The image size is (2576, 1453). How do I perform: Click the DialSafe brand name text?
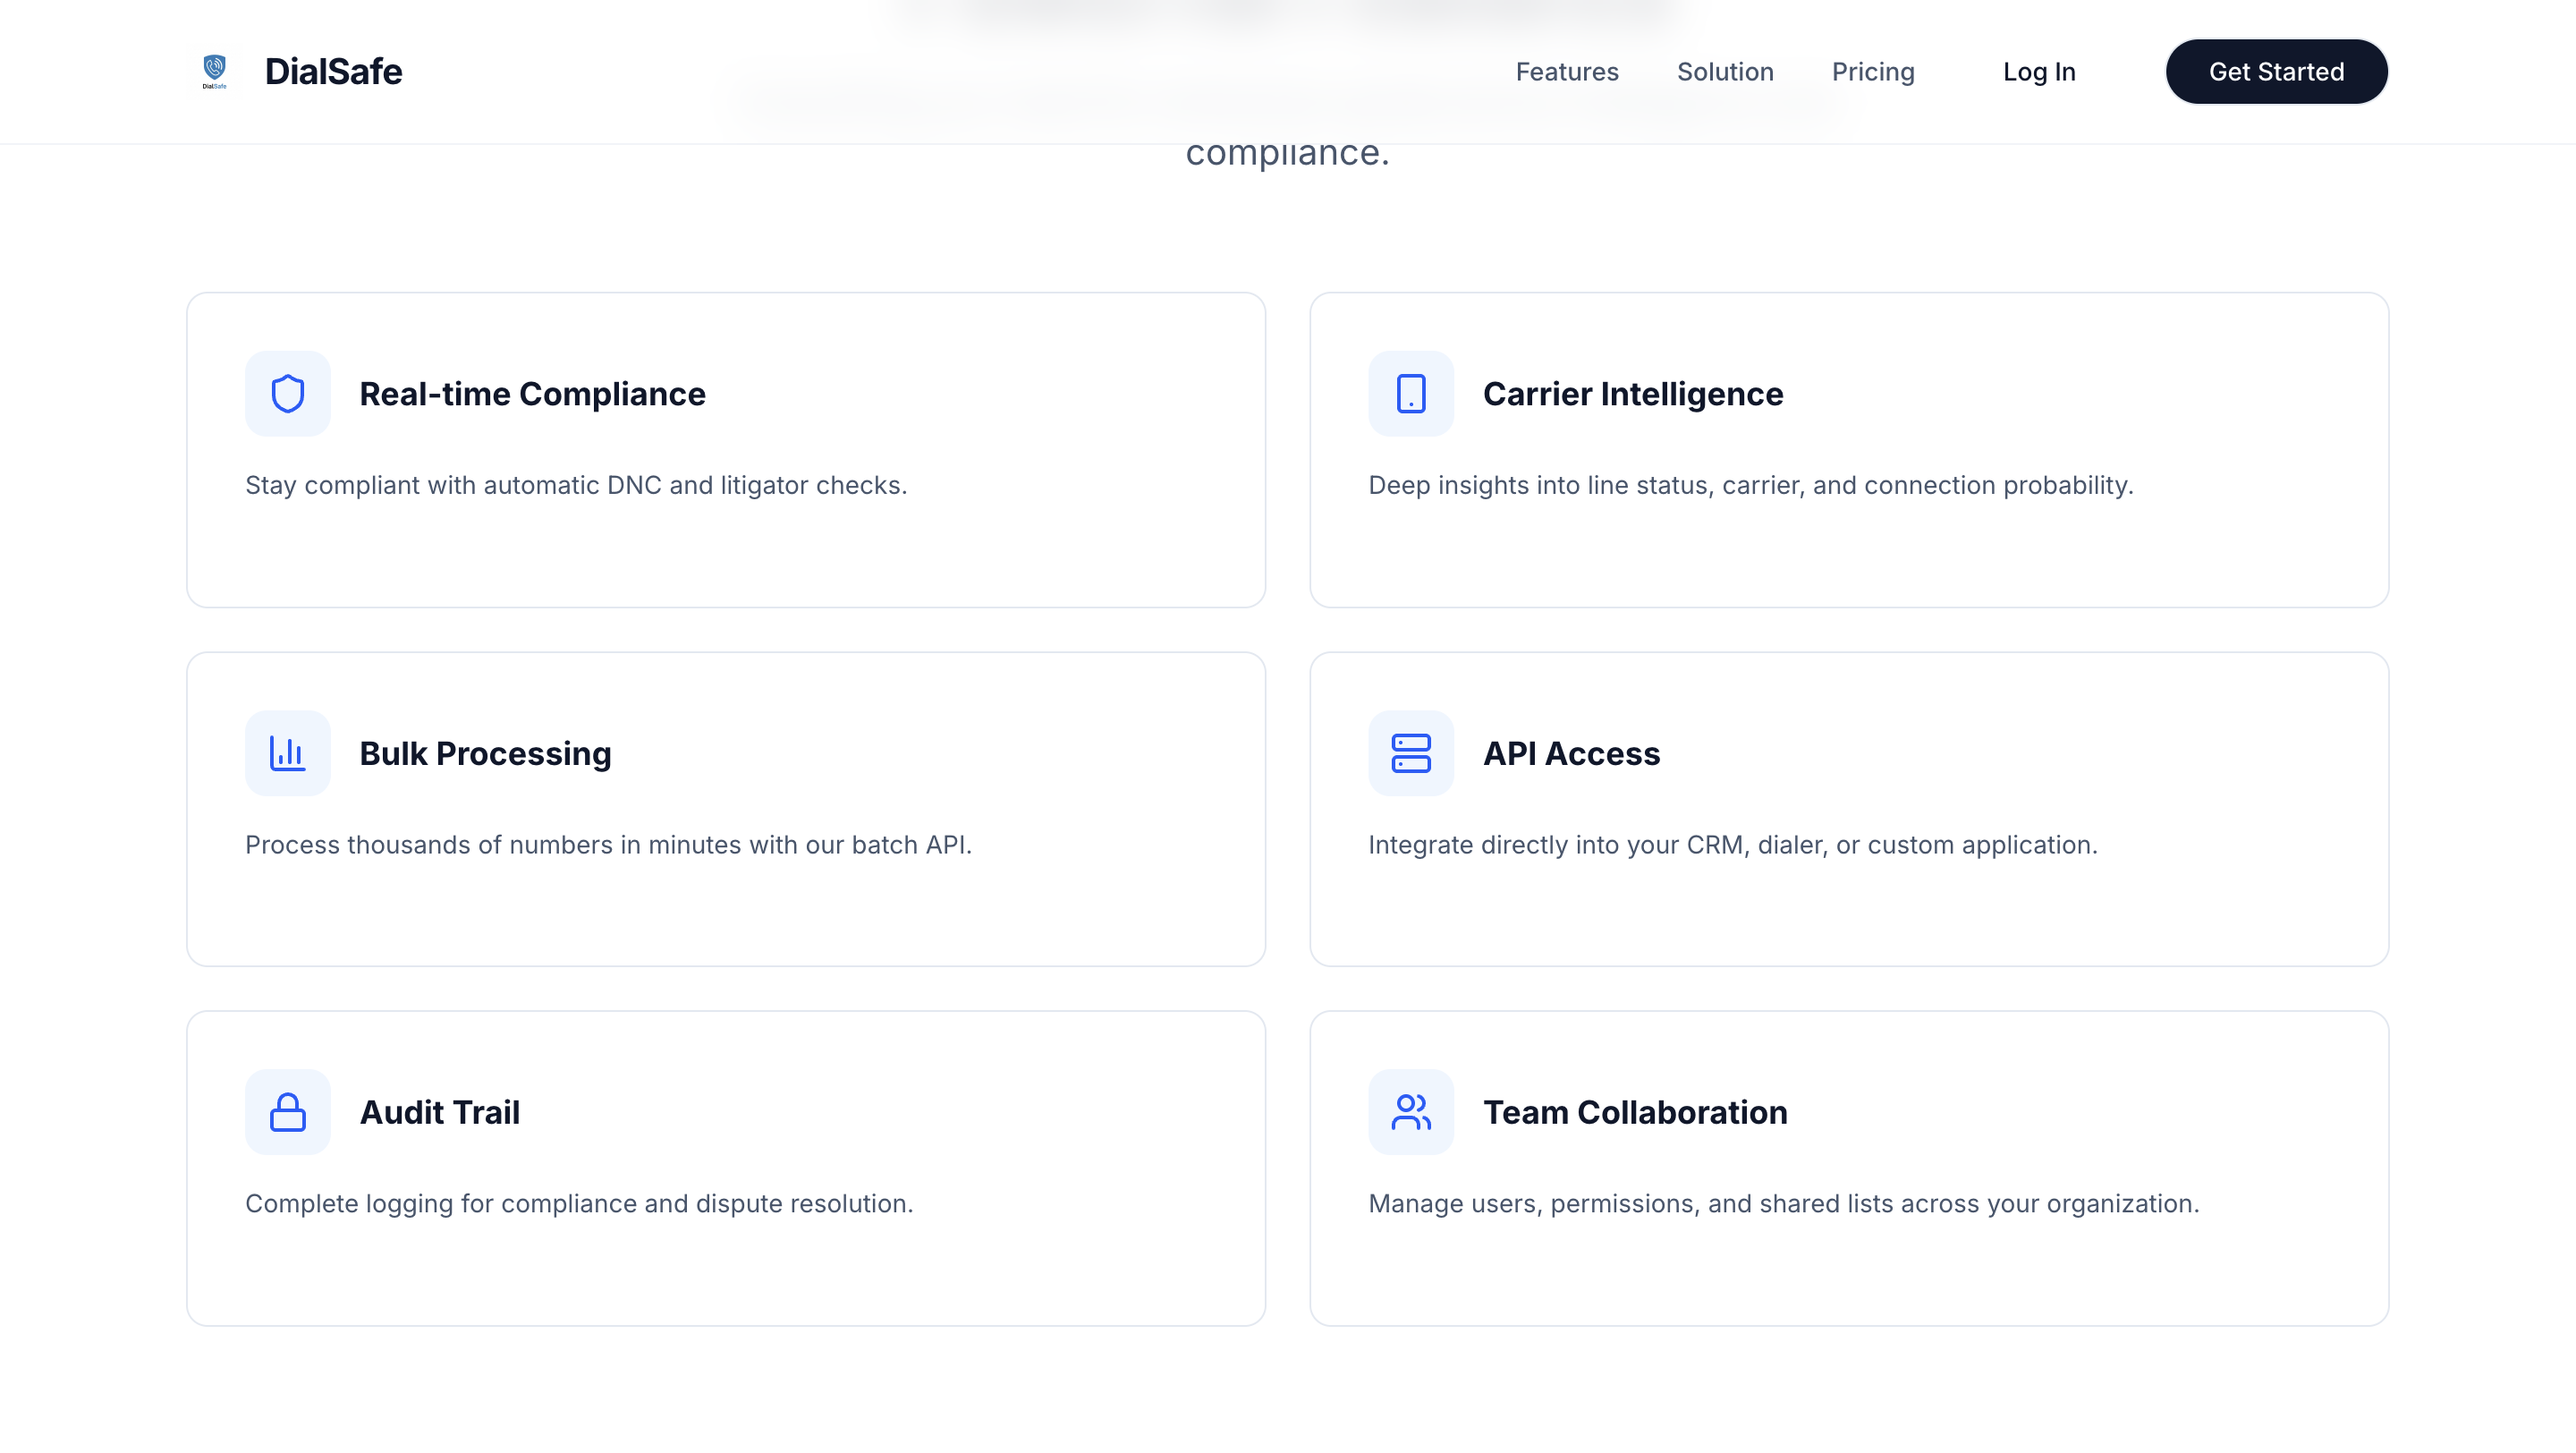(333, 72)
